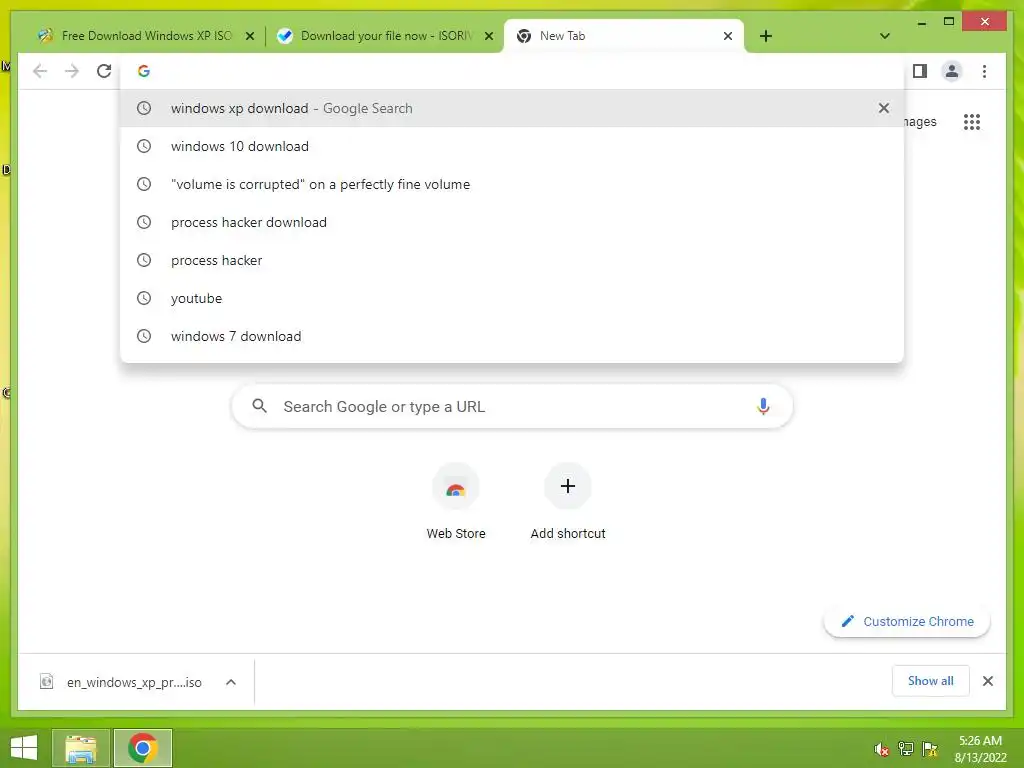Select 'process hacker download' suggestion
The image size is (1024, 768).
pos(512,222)
